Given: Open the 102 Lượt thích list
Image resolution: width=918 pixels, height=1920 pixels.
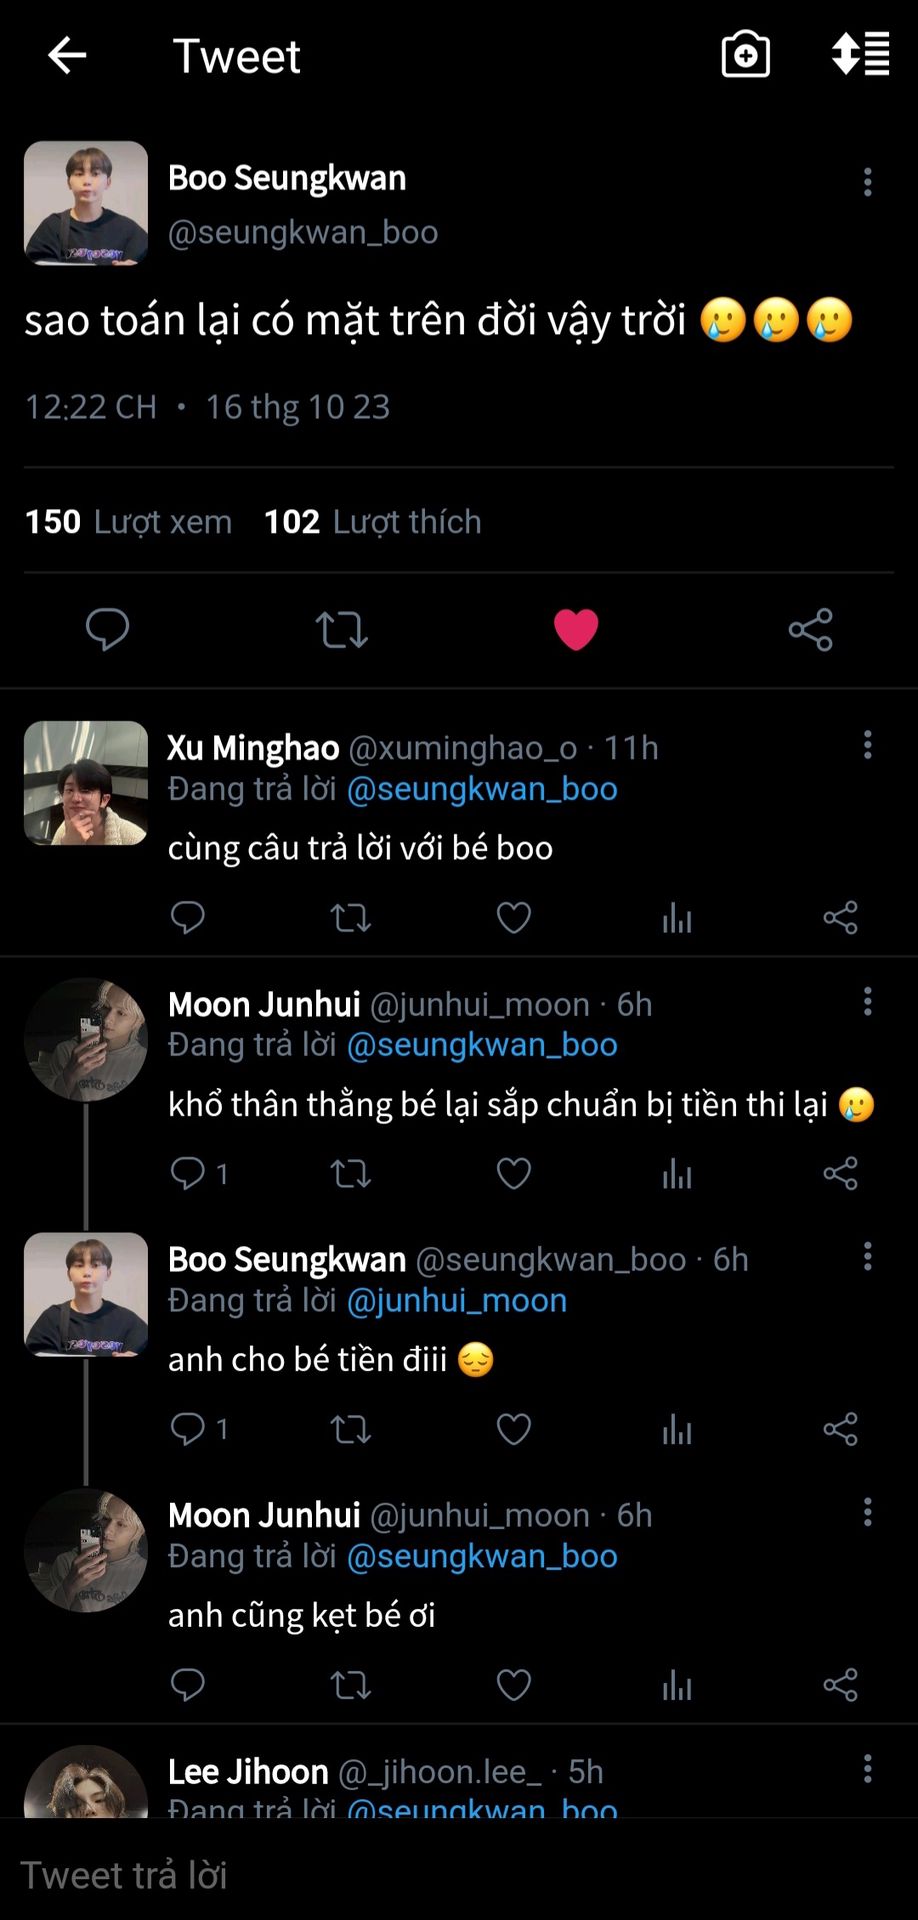Looking at the screenshot, I should pos(372,522).
